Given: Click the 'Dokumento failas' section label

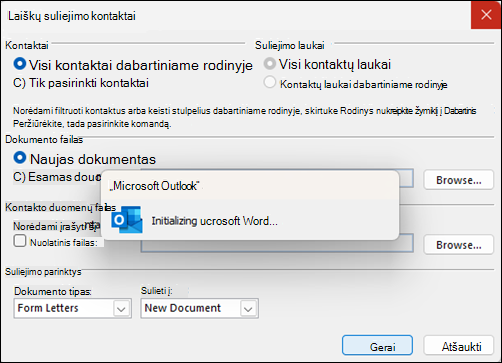Looking at the screenshot, I should pos(44,139).
